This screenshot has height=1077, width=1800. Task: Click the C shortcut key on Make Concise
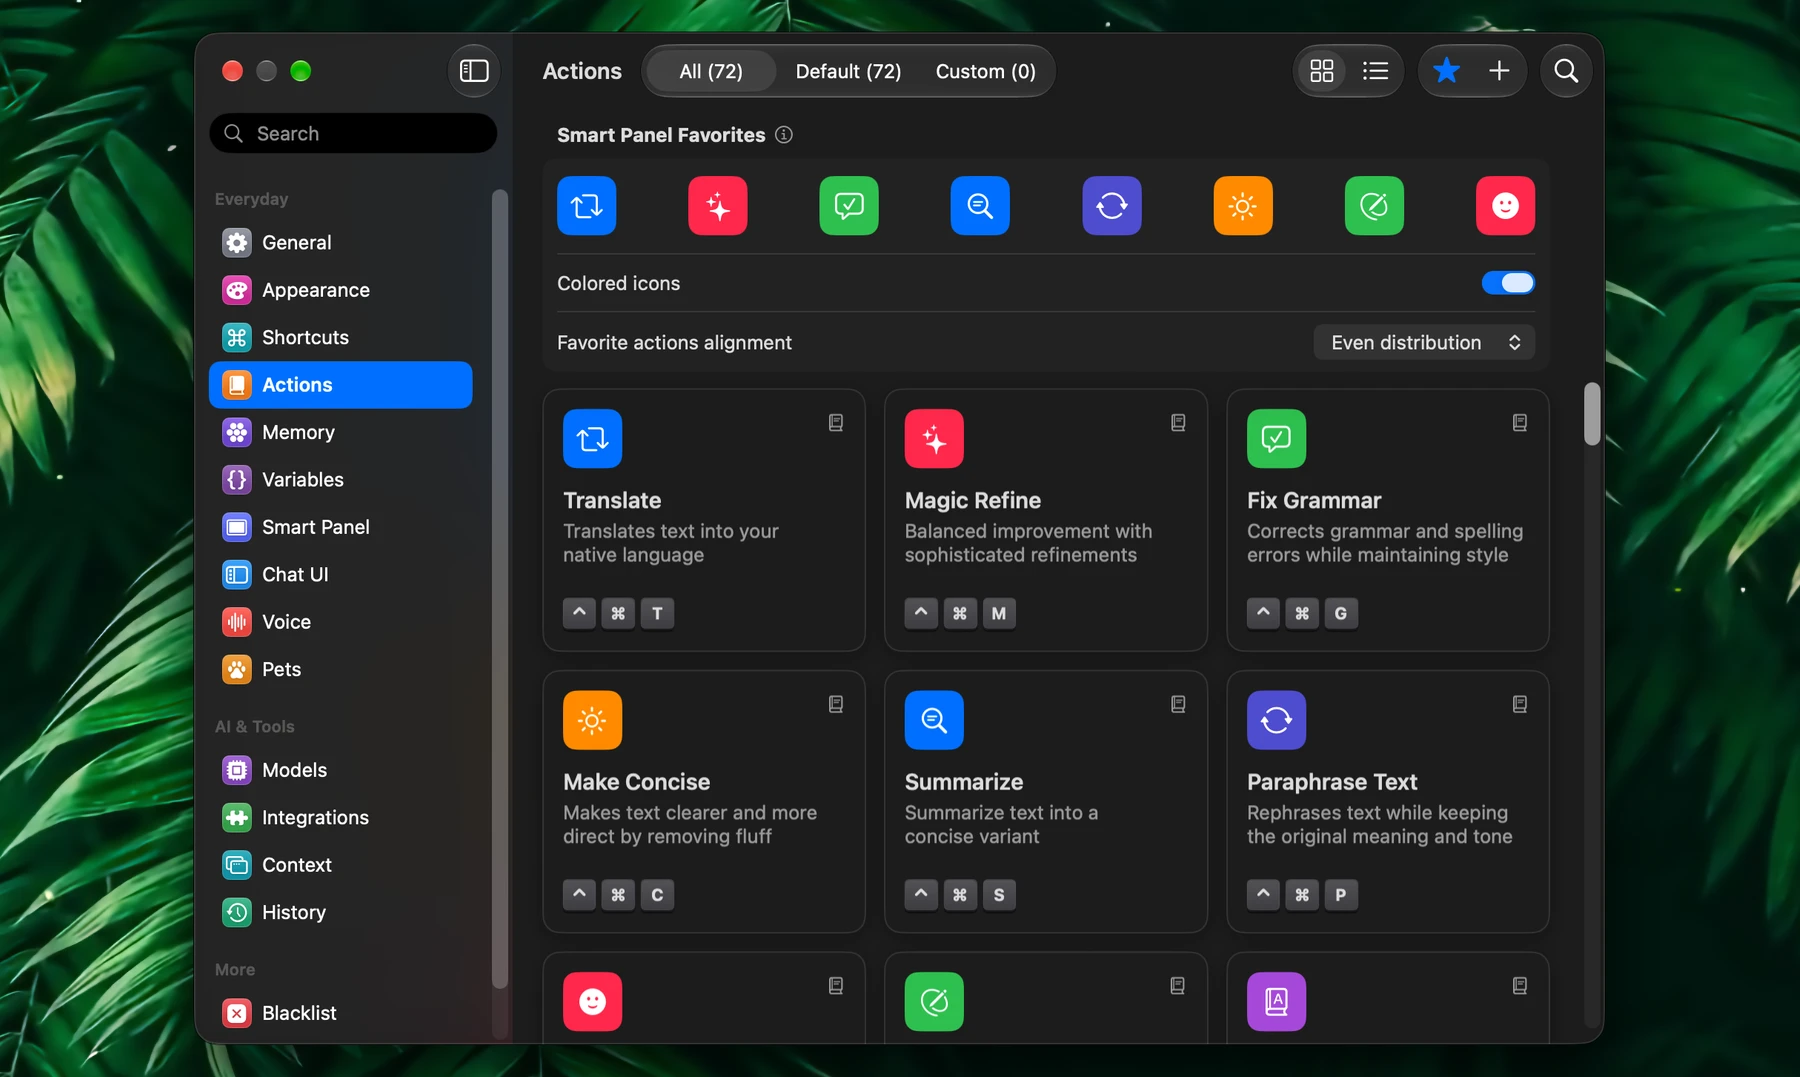click(657, 895)
